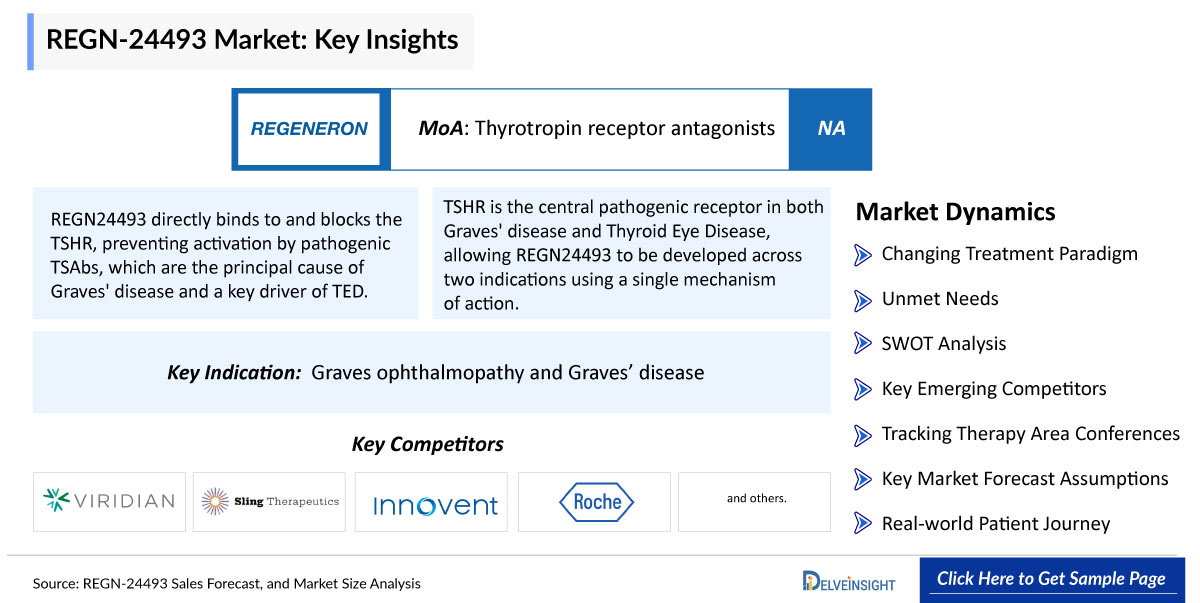Click the REGN-24493 Market: Key Insights title
Screen dimensions: 1200x603
point(252,41)
